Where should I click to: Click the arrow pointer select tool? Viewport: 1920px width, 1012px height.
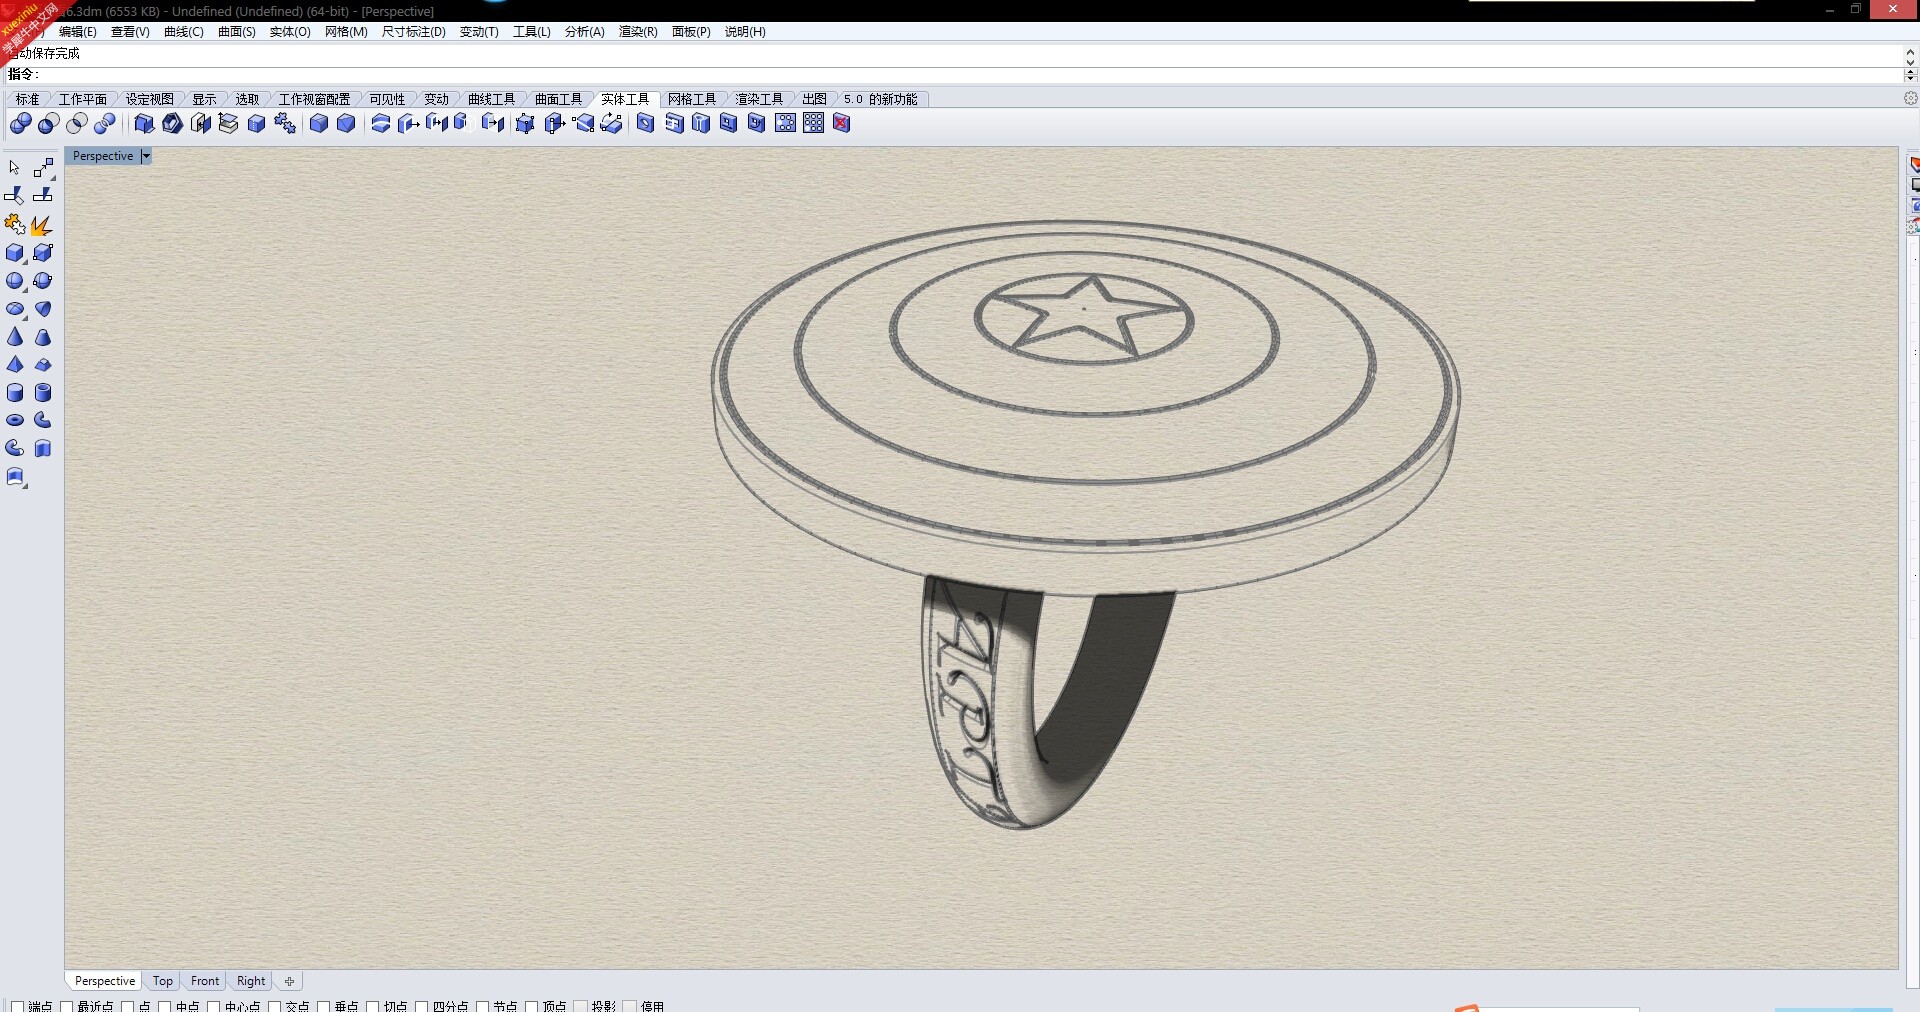pos(14,168)
